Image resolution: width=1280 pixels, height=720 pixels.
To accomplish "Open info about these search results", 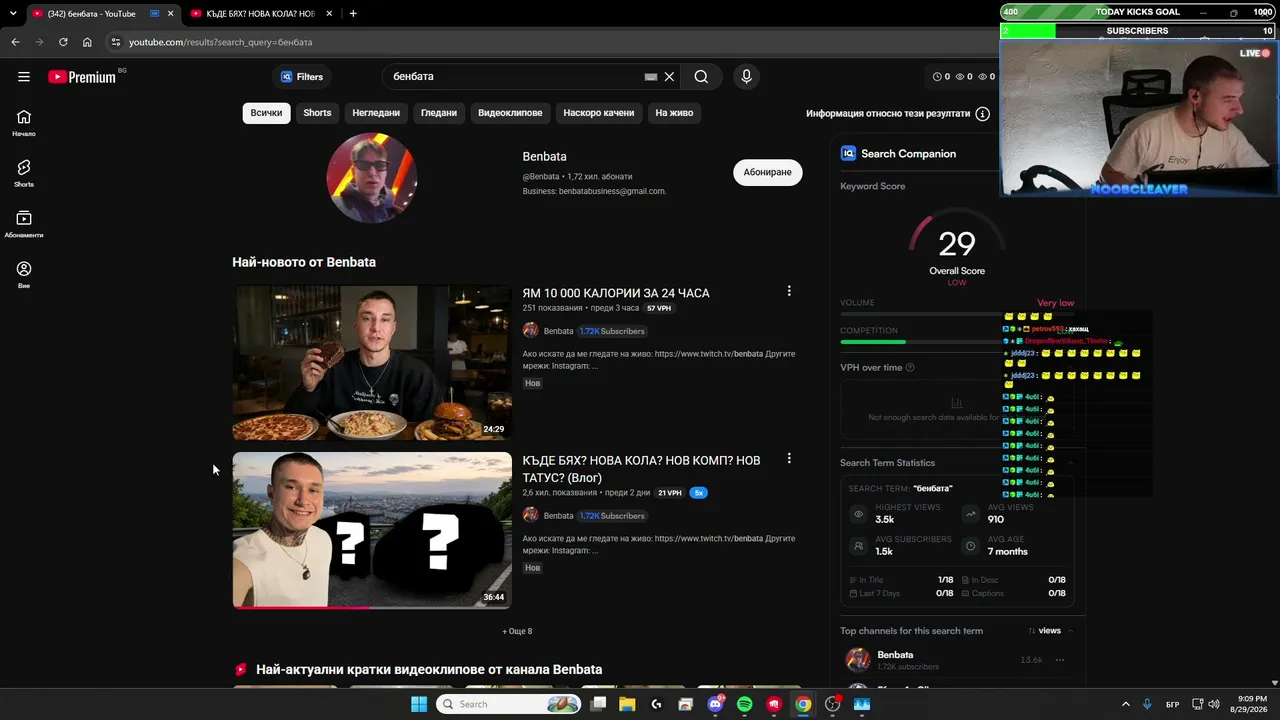I will pyautogui.click(x=982, y=114).
